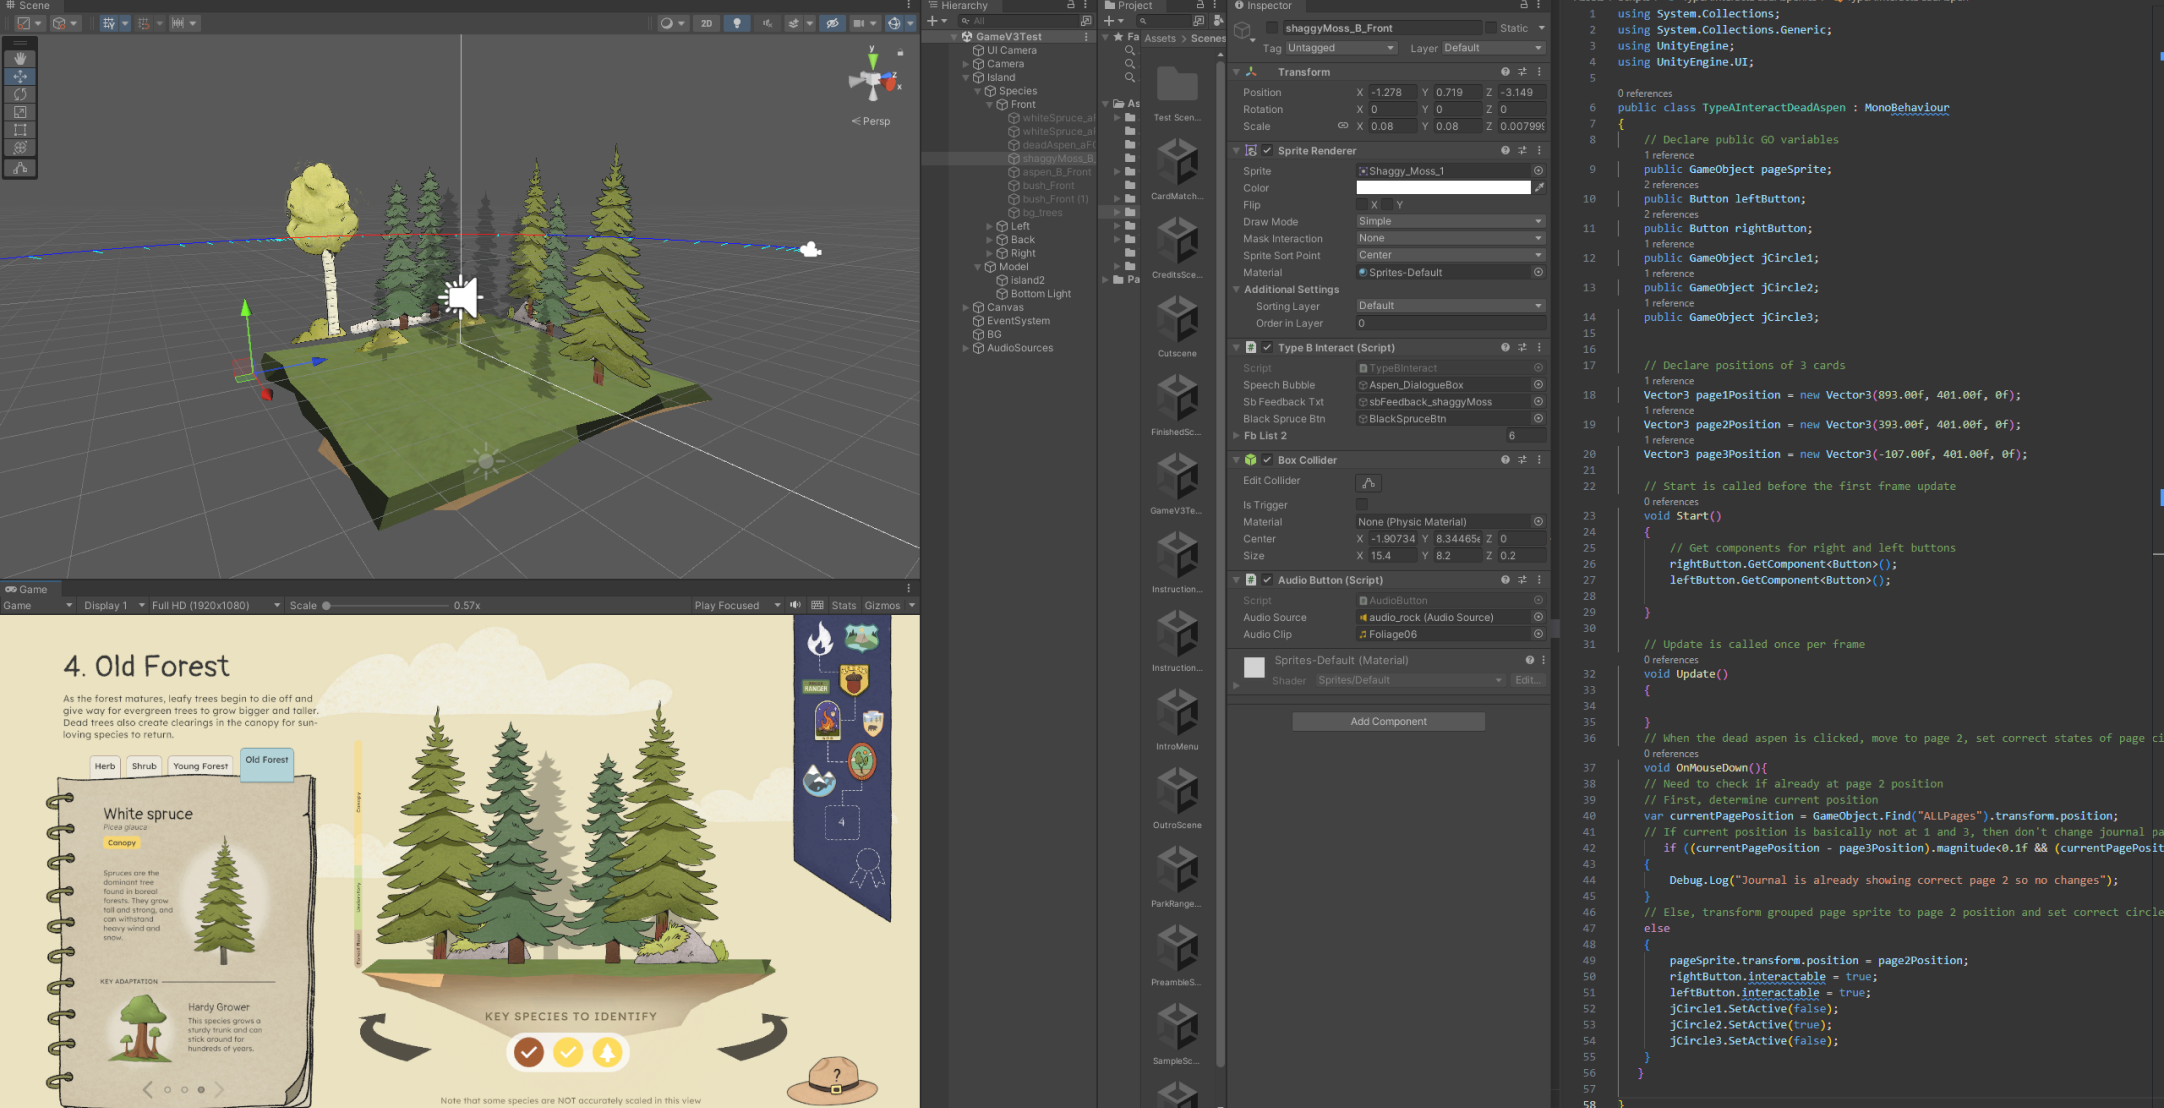Click the Shrub tab in the game journal
2164x1108 pixels.
coord(144,766)
